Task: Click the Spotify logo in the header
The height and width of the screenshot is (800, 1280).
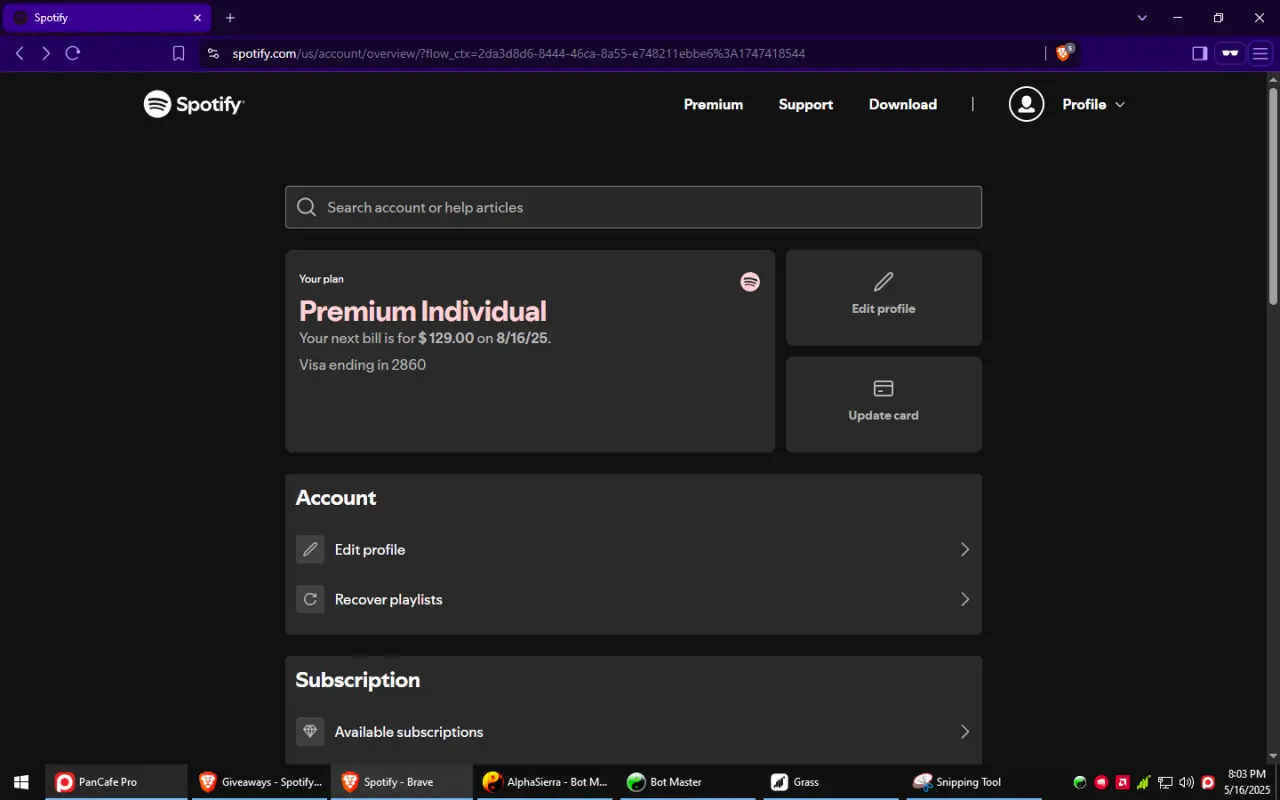Action: [194, 104]
